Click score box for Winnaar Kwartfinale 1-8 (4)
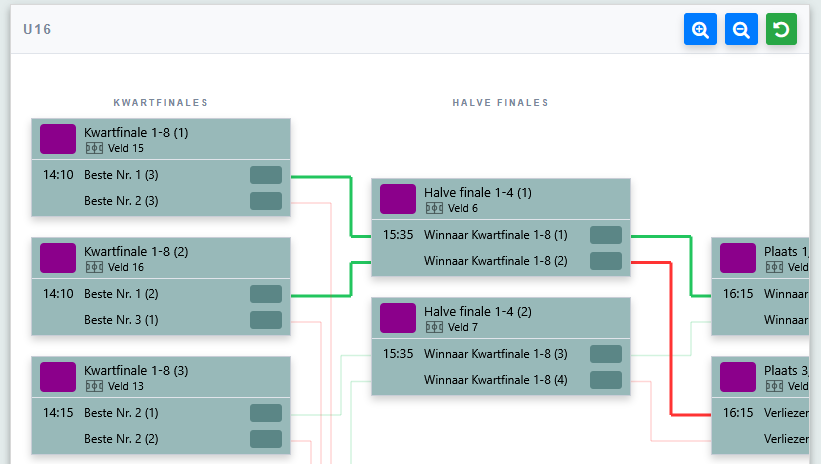821x464 pixels. 606,380
